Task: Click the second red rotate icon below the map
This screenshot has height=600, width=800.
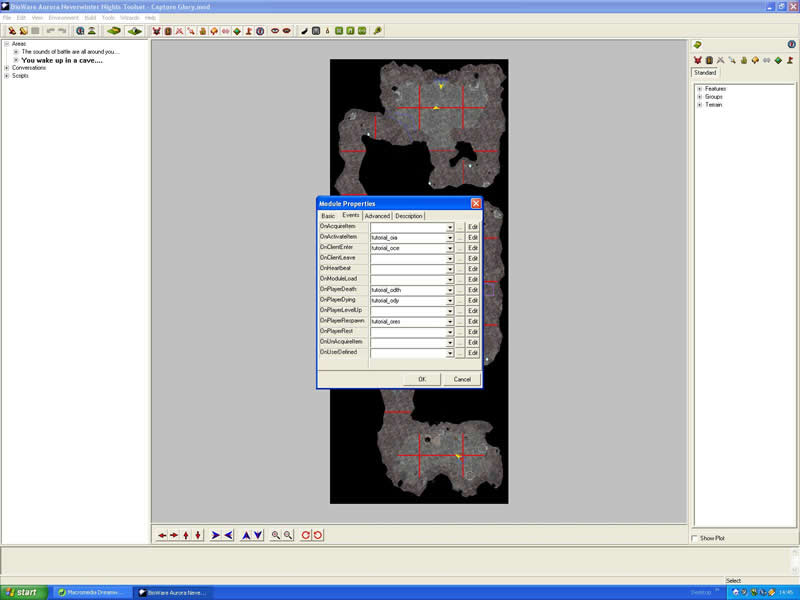Action: tap(318, 535)
